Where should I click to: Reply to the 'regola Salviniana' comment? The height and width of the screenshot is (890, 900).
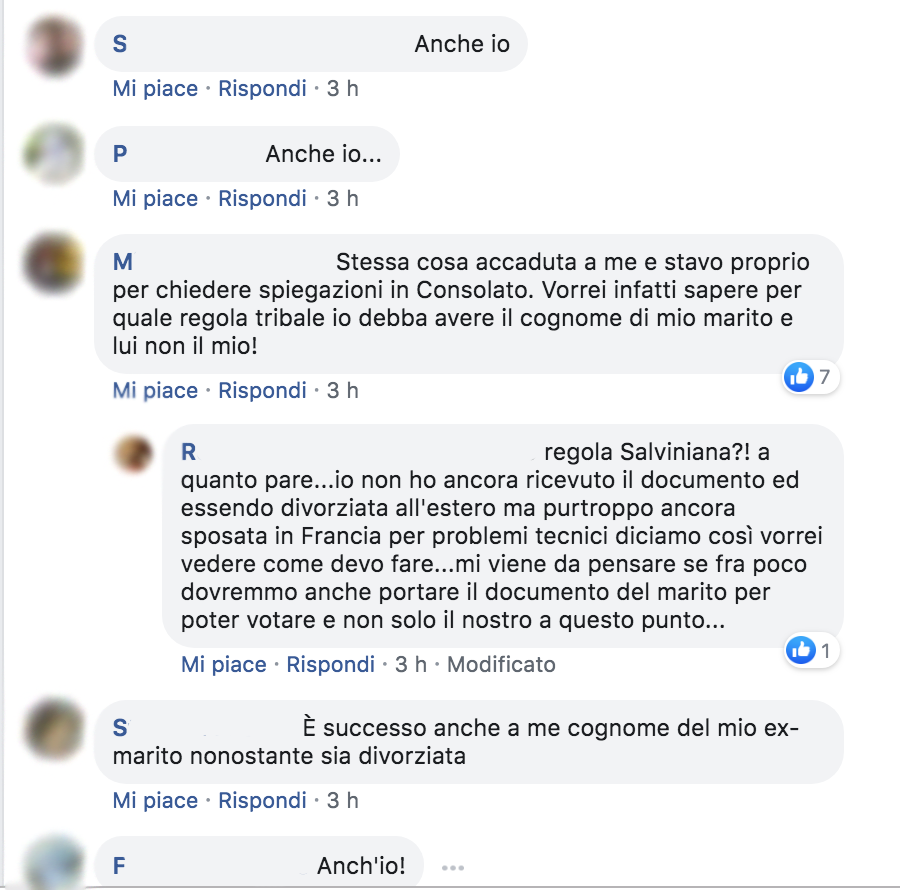[x=331, y=664]
